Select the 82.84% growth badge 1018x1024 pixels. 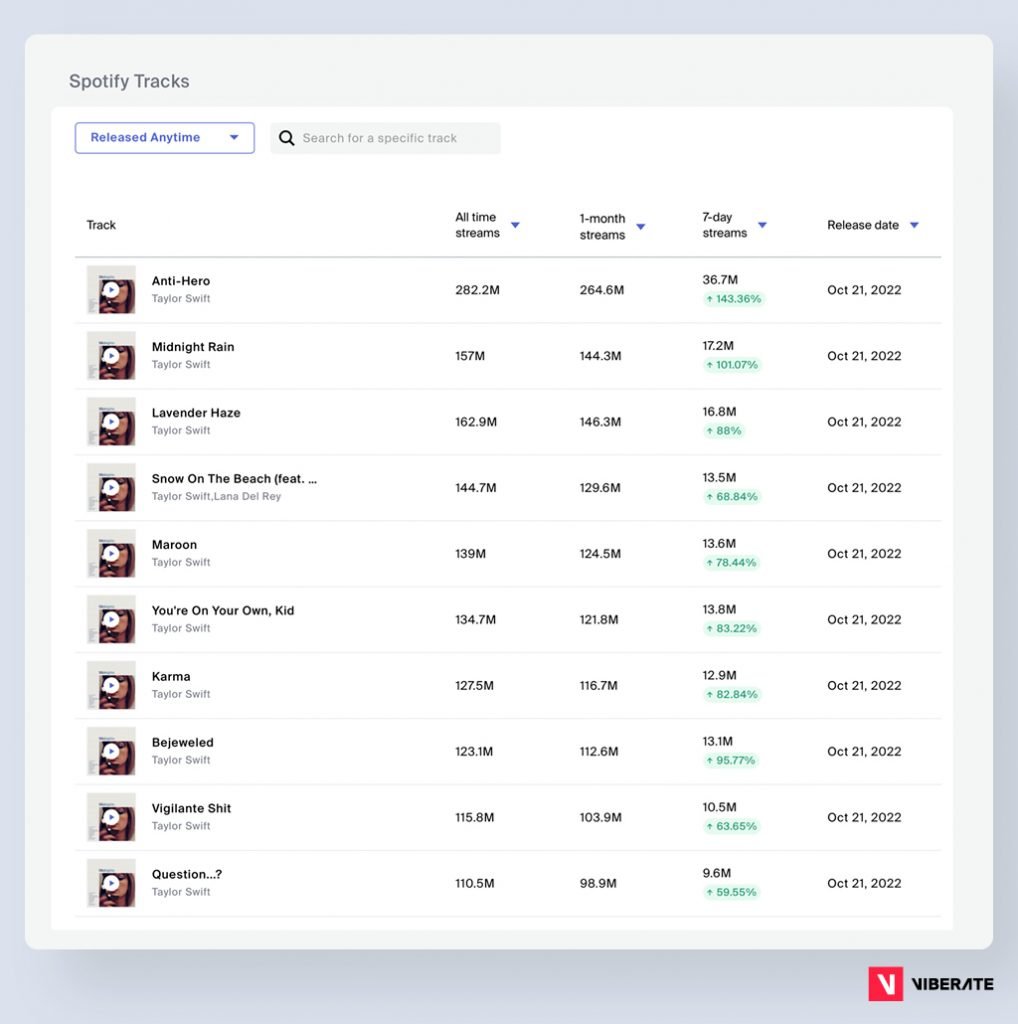[x=732, y=695]
